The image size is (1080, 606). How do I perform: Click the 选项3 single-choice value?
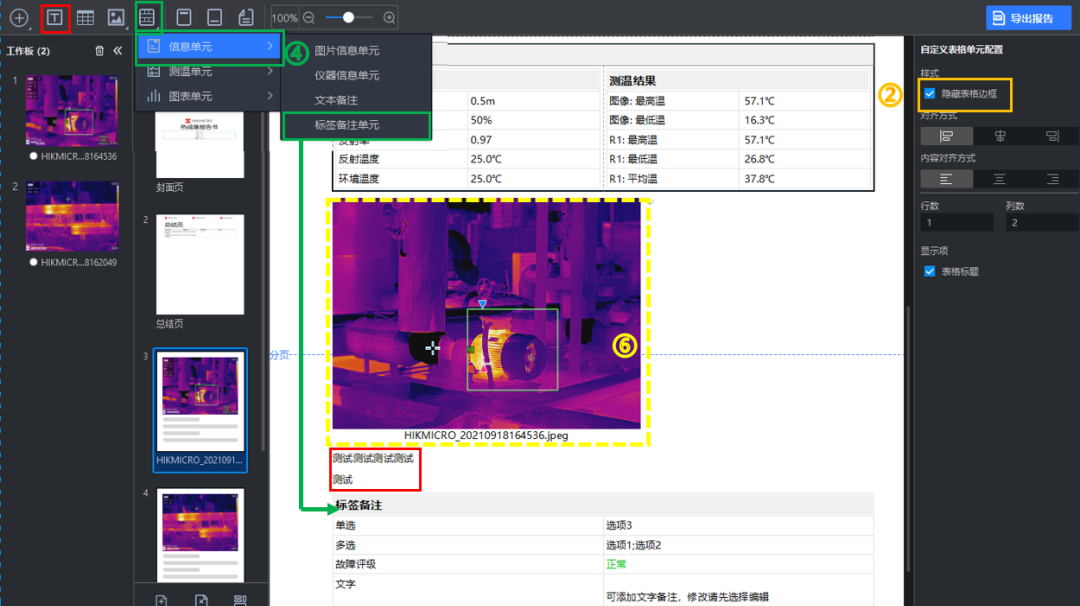coord(619,525)
